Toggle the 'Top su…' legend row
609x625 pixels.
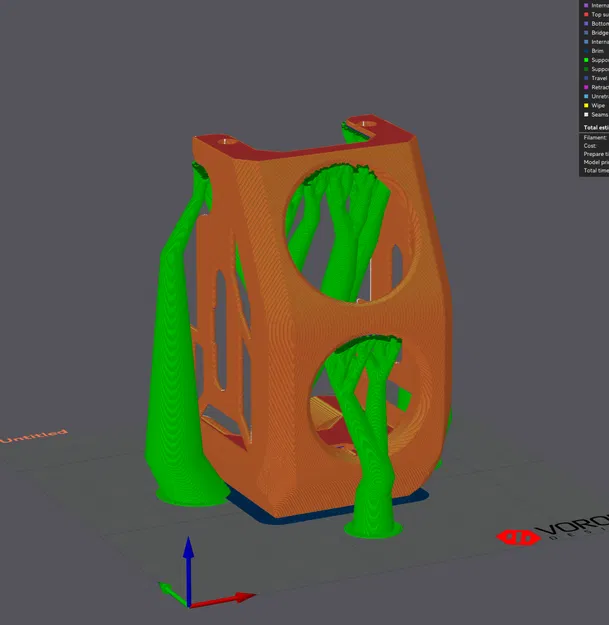596,15
